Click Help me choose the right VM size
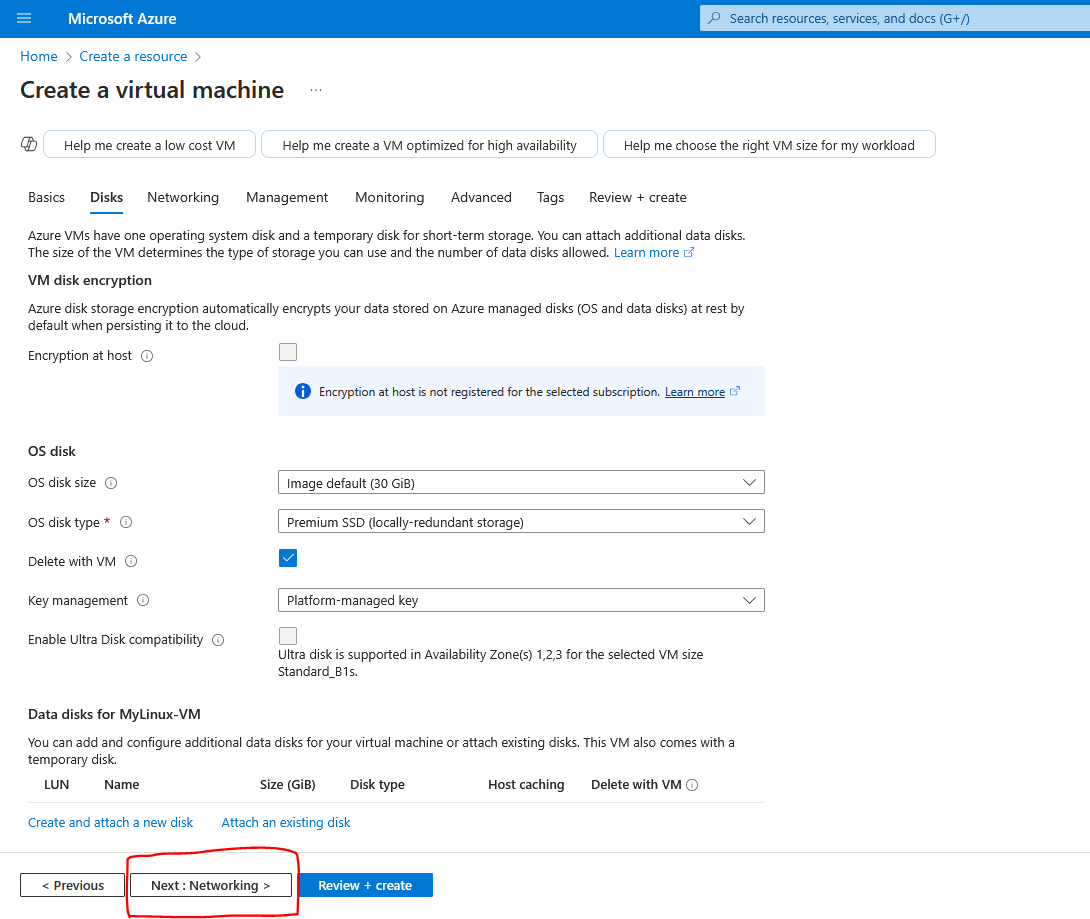The image size is (1090, 919). click(x=769, y=145)
